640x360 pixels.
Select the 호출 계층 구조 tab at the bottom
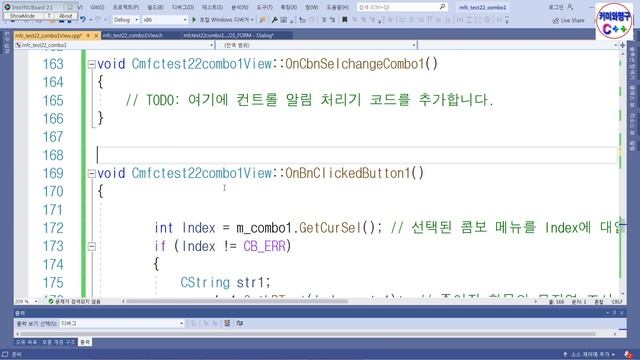[58, 342]
